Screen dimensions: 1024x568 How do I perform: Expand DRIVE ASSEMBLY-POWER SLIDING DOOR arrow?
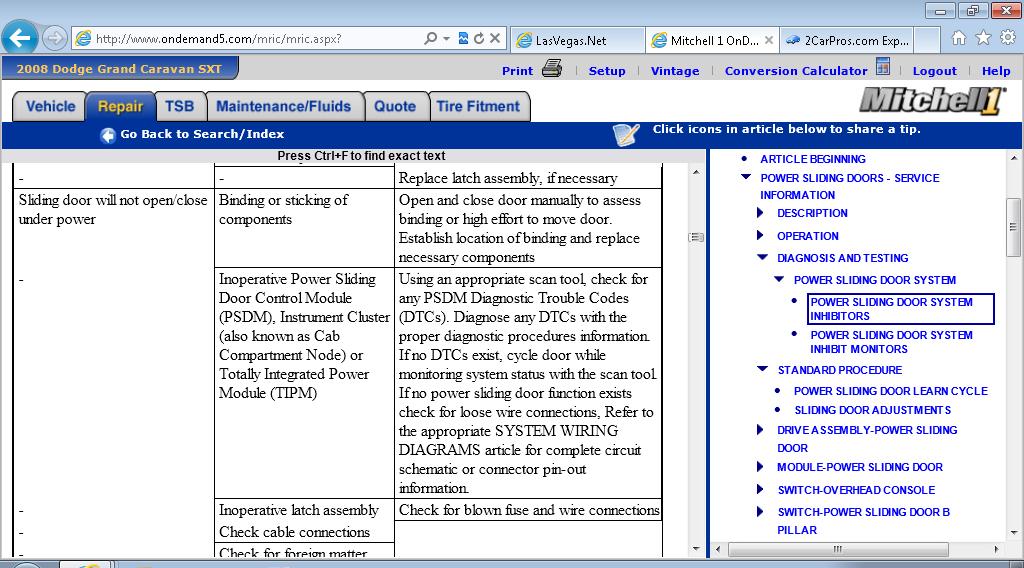point(760,429)
